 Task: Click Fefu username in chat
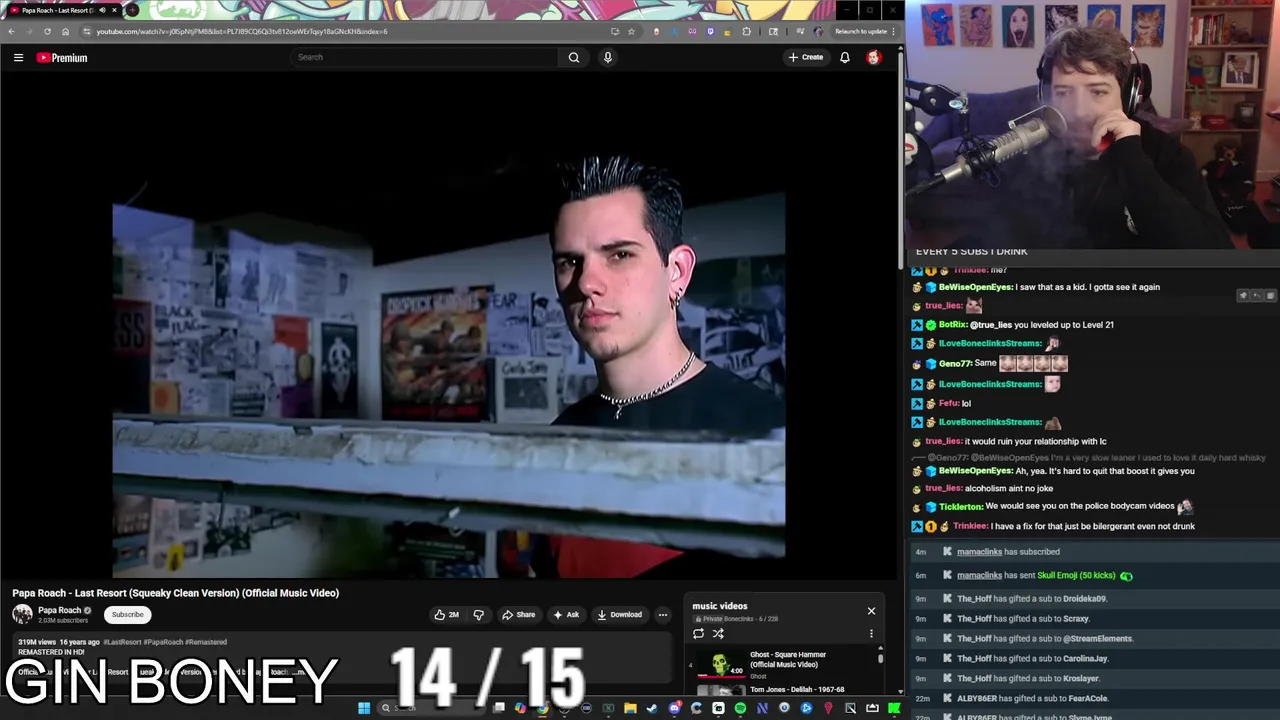948,403
